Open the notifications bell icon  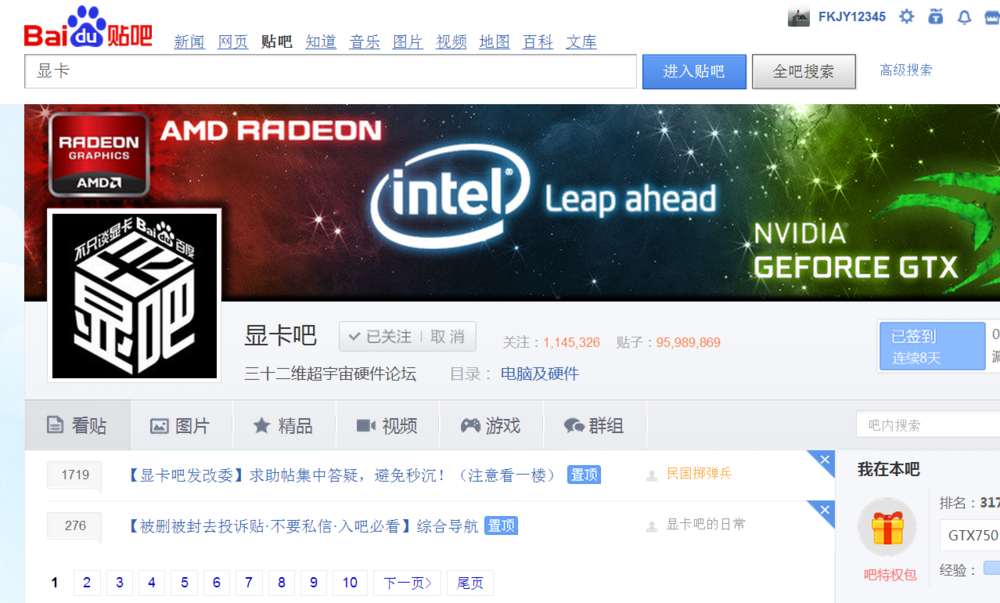(964, 17)
